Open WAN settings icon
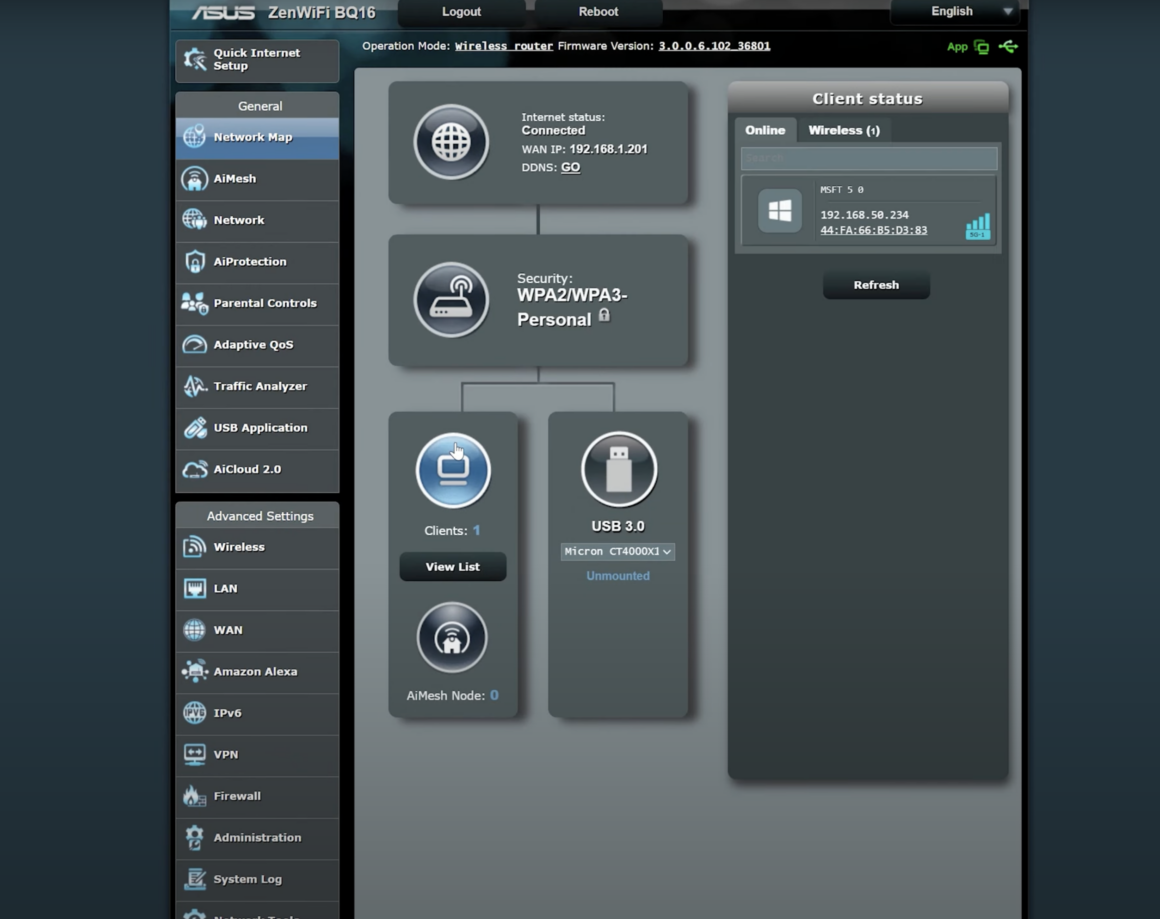 click(x=195, y=630)
